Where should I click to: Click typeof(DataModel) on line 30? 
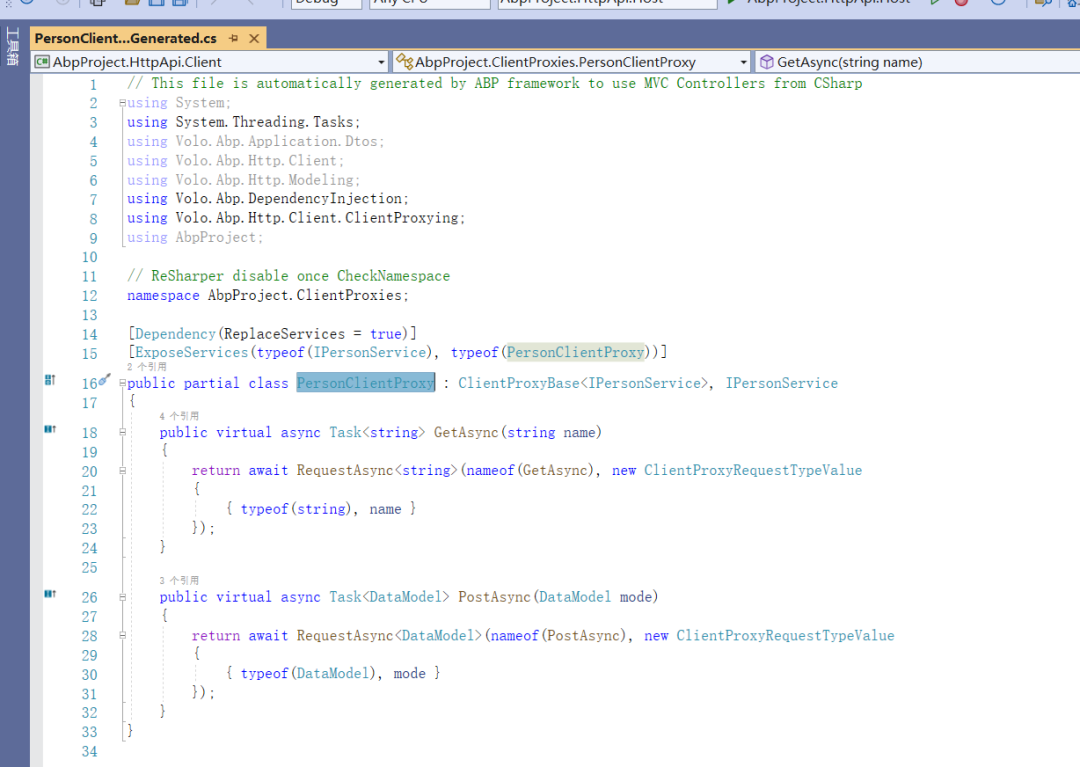[x=309, y=673]
